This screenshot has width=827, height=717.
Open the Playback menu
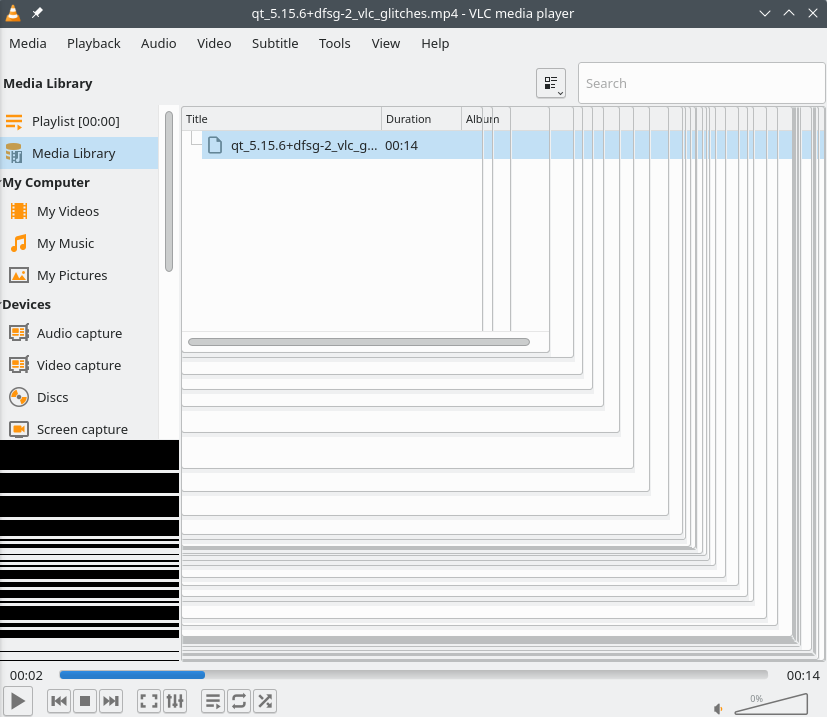click(x=94, y=43)
